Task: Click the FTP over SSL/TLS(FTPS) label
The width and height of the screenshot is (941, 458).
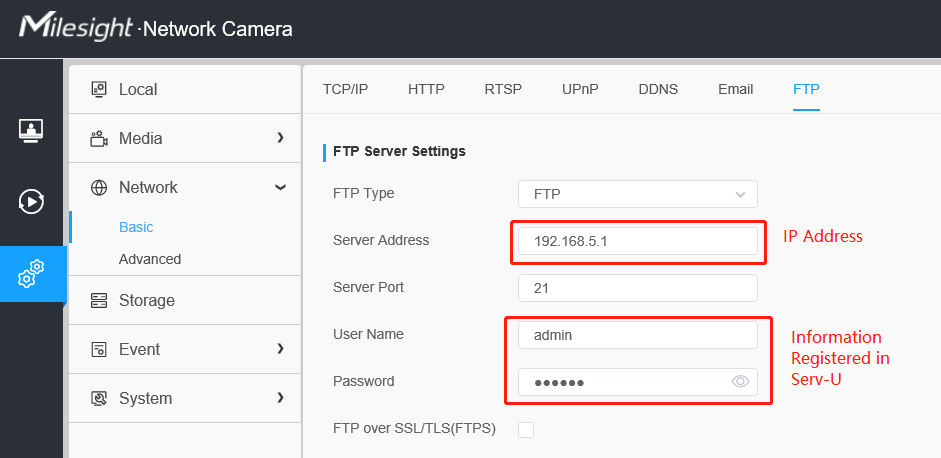Action: [415, 429]
